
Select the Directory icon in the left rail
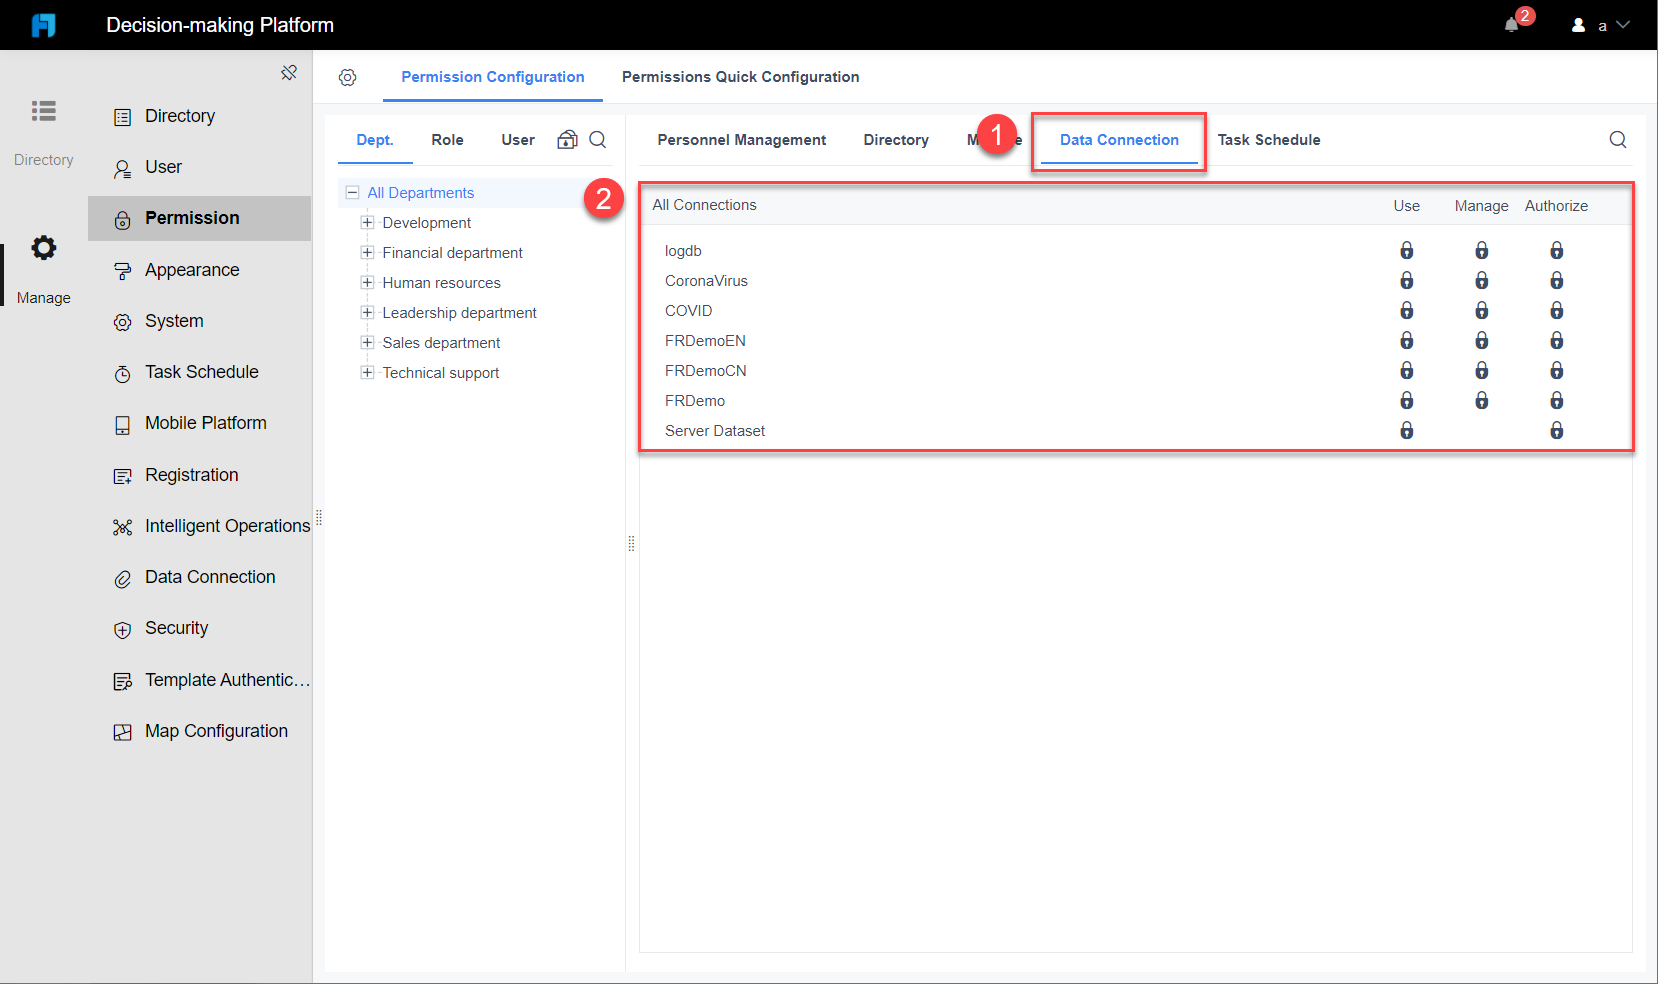(43, 111)
